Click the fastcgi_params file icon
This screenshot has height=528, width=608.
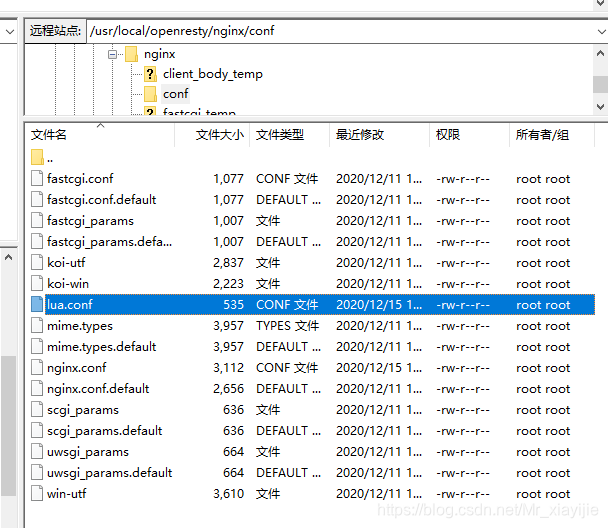point(37,221)
